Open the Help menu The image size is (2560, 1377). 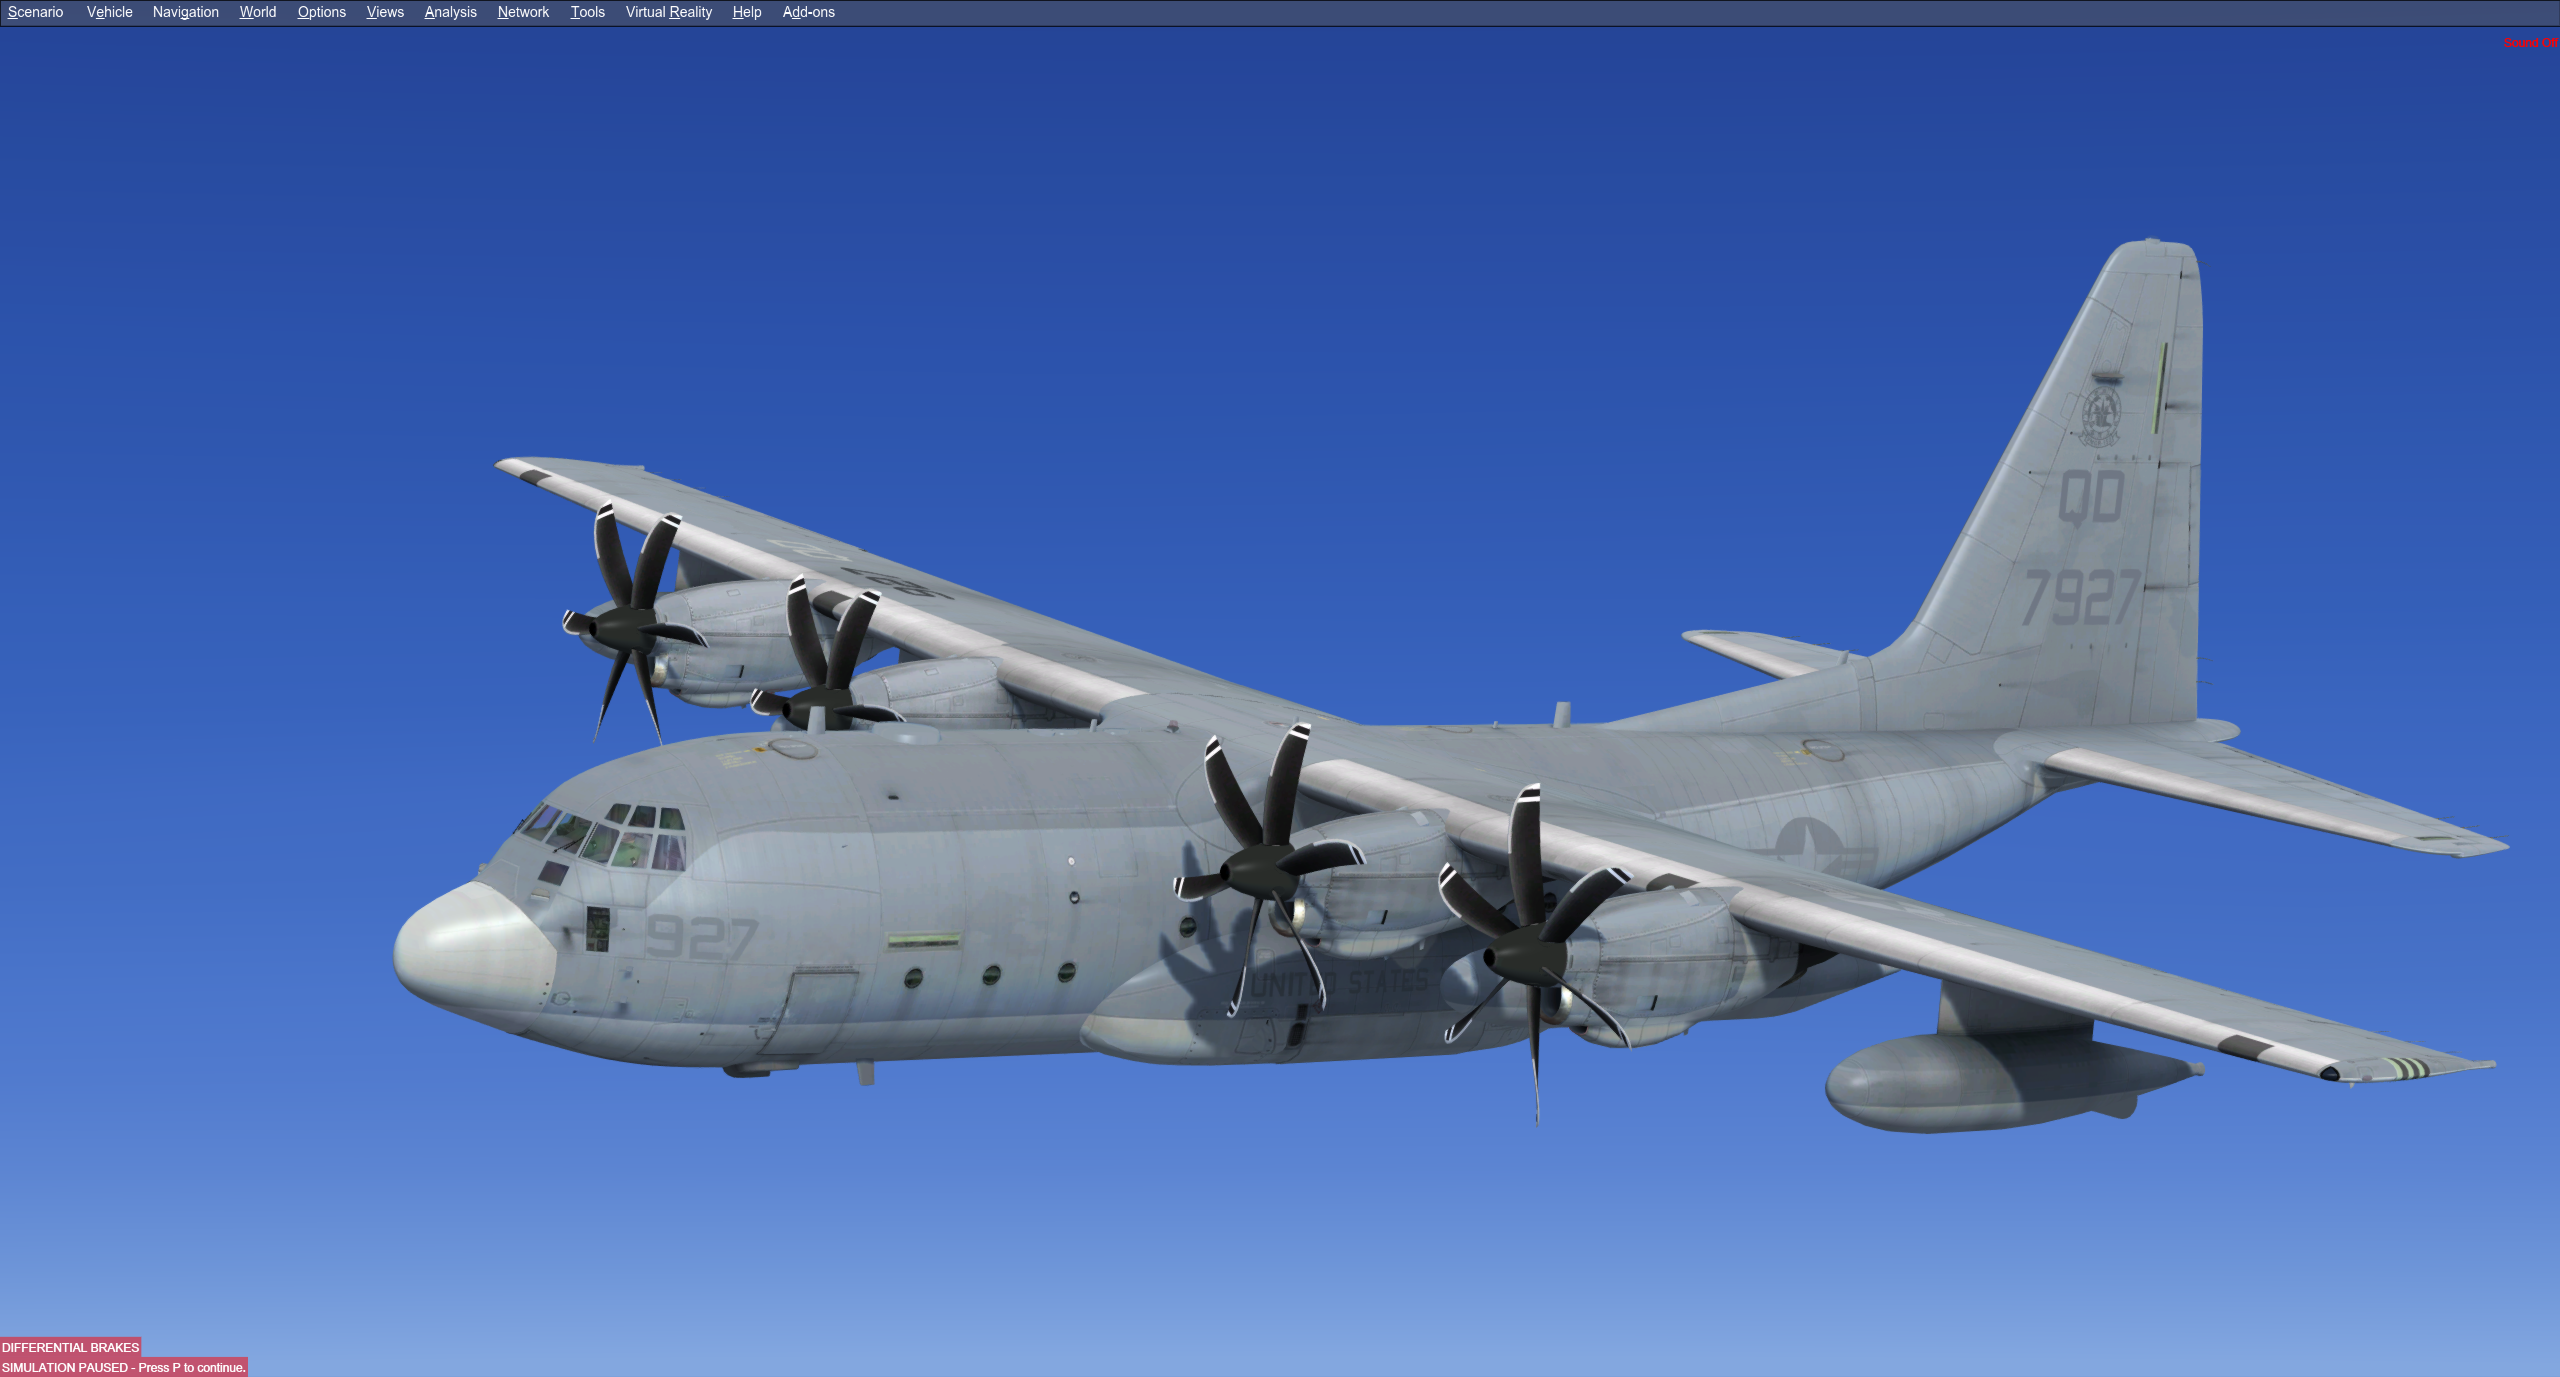[x=746, y=12]
